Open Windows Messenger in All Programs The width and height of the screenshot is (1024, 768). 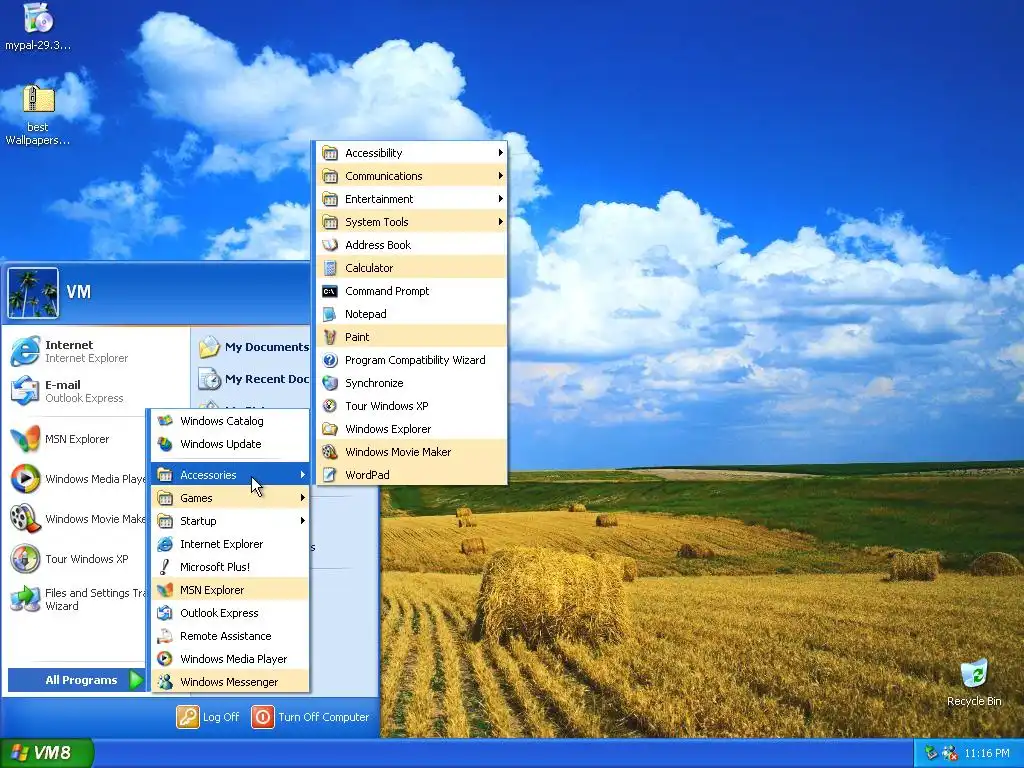pos(230,682)
